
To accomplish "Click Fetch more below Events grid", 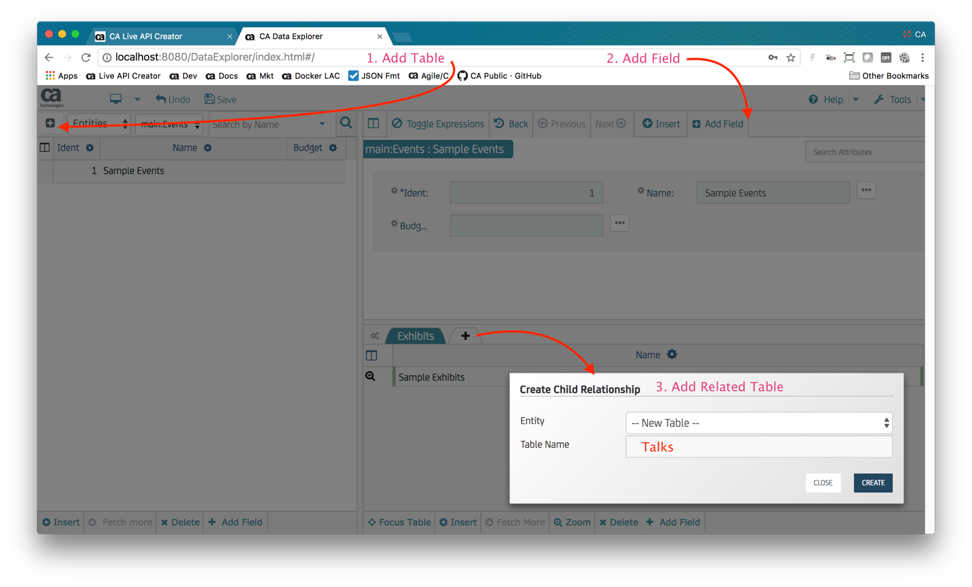I will click(x=120, y=522).
